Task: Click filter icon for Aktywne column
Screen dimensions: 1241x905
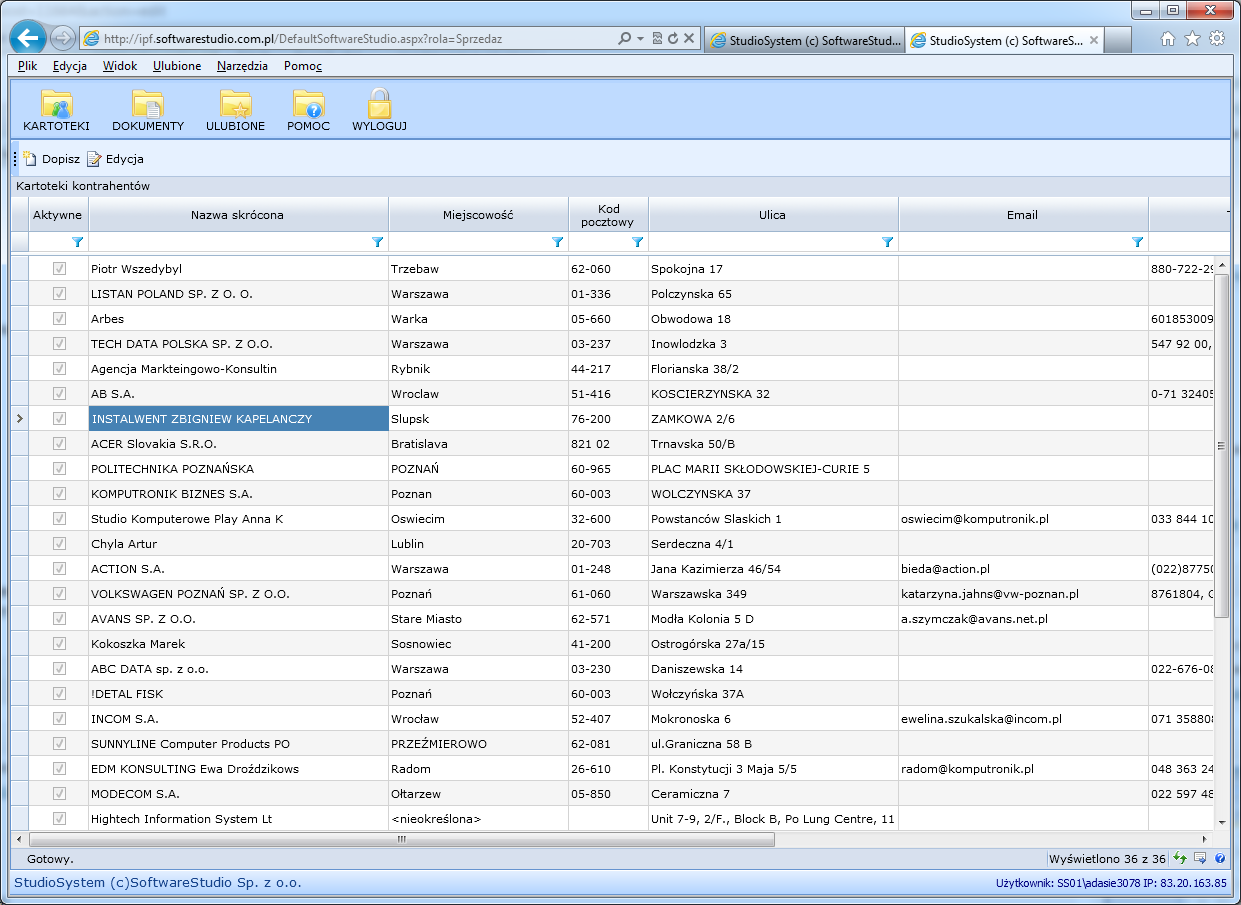Action: tap(78, 242)
